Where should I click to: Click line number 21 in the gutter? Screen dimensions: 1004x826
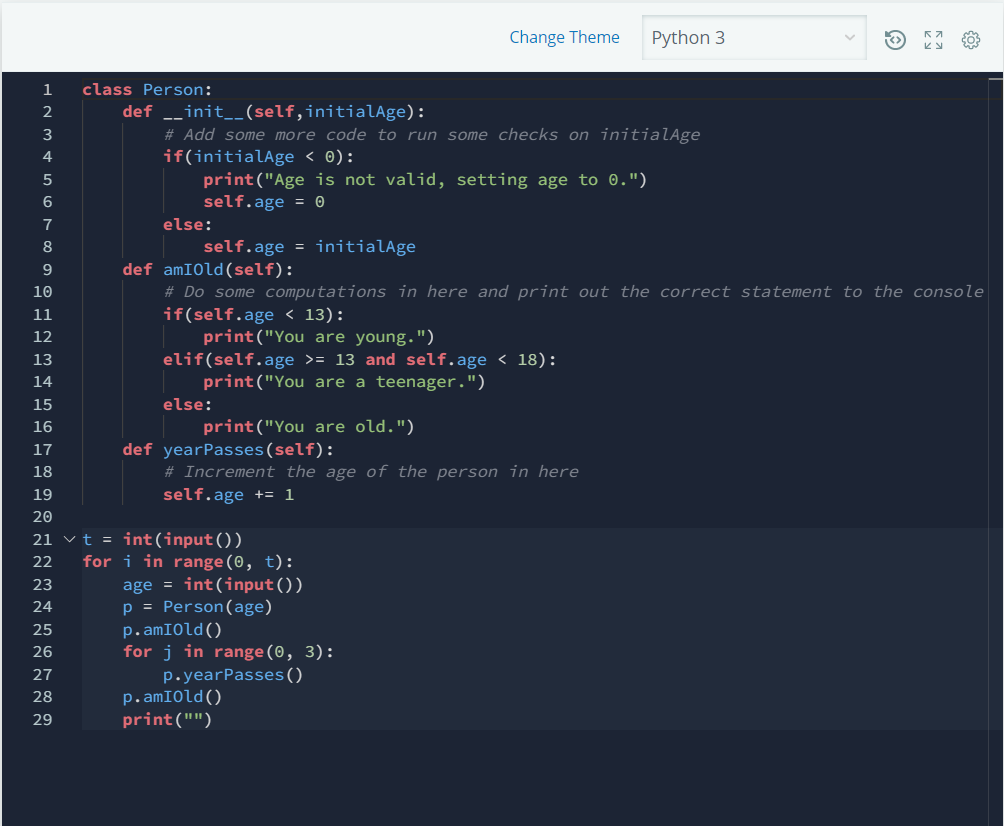41,539
